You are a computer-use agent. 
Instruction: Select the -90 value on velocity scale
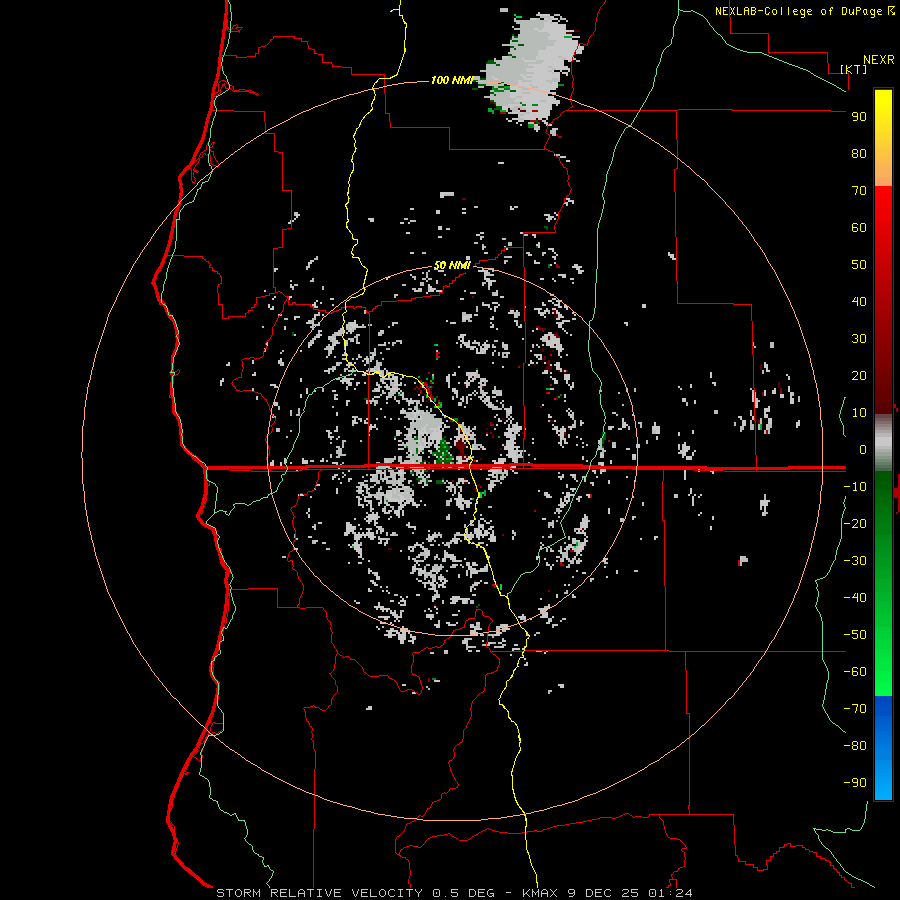(855, 782)
